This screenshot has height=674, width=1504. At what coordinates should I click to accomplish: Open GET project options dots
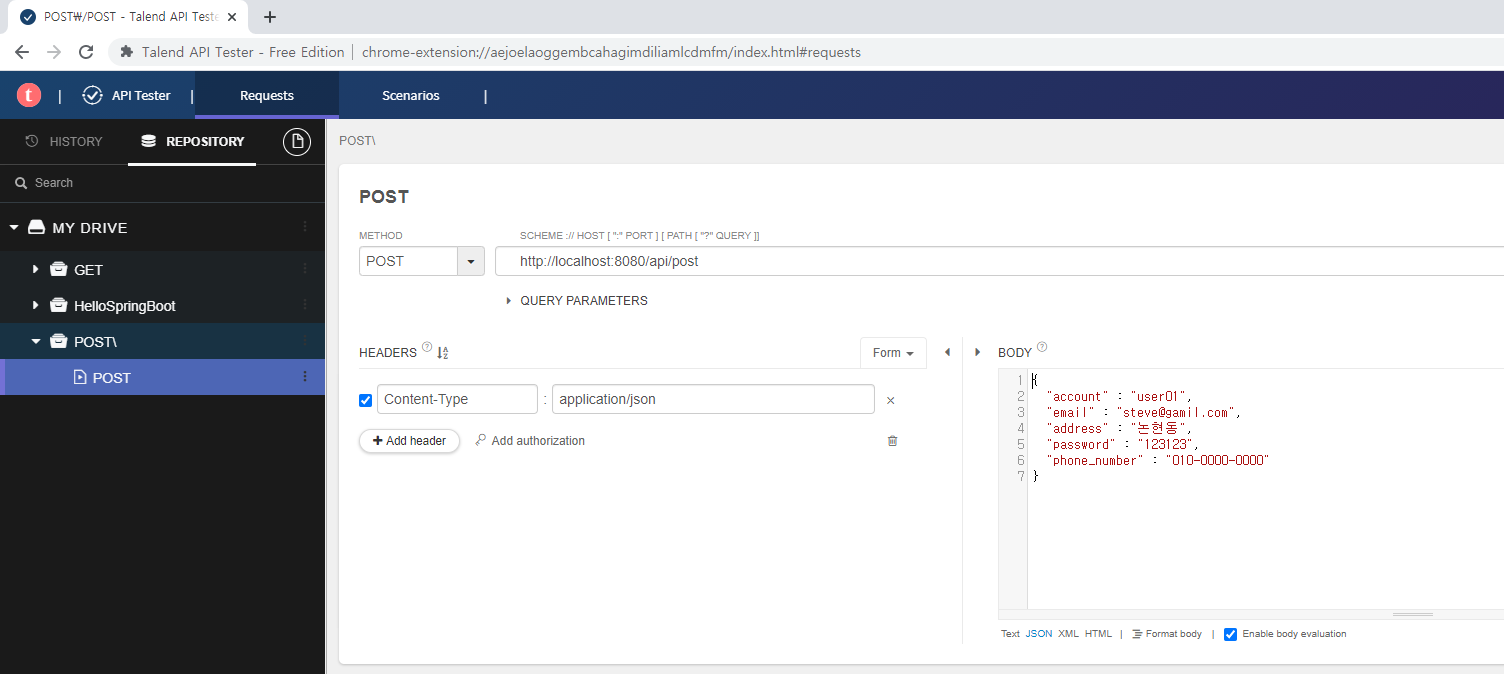(305, 269)
